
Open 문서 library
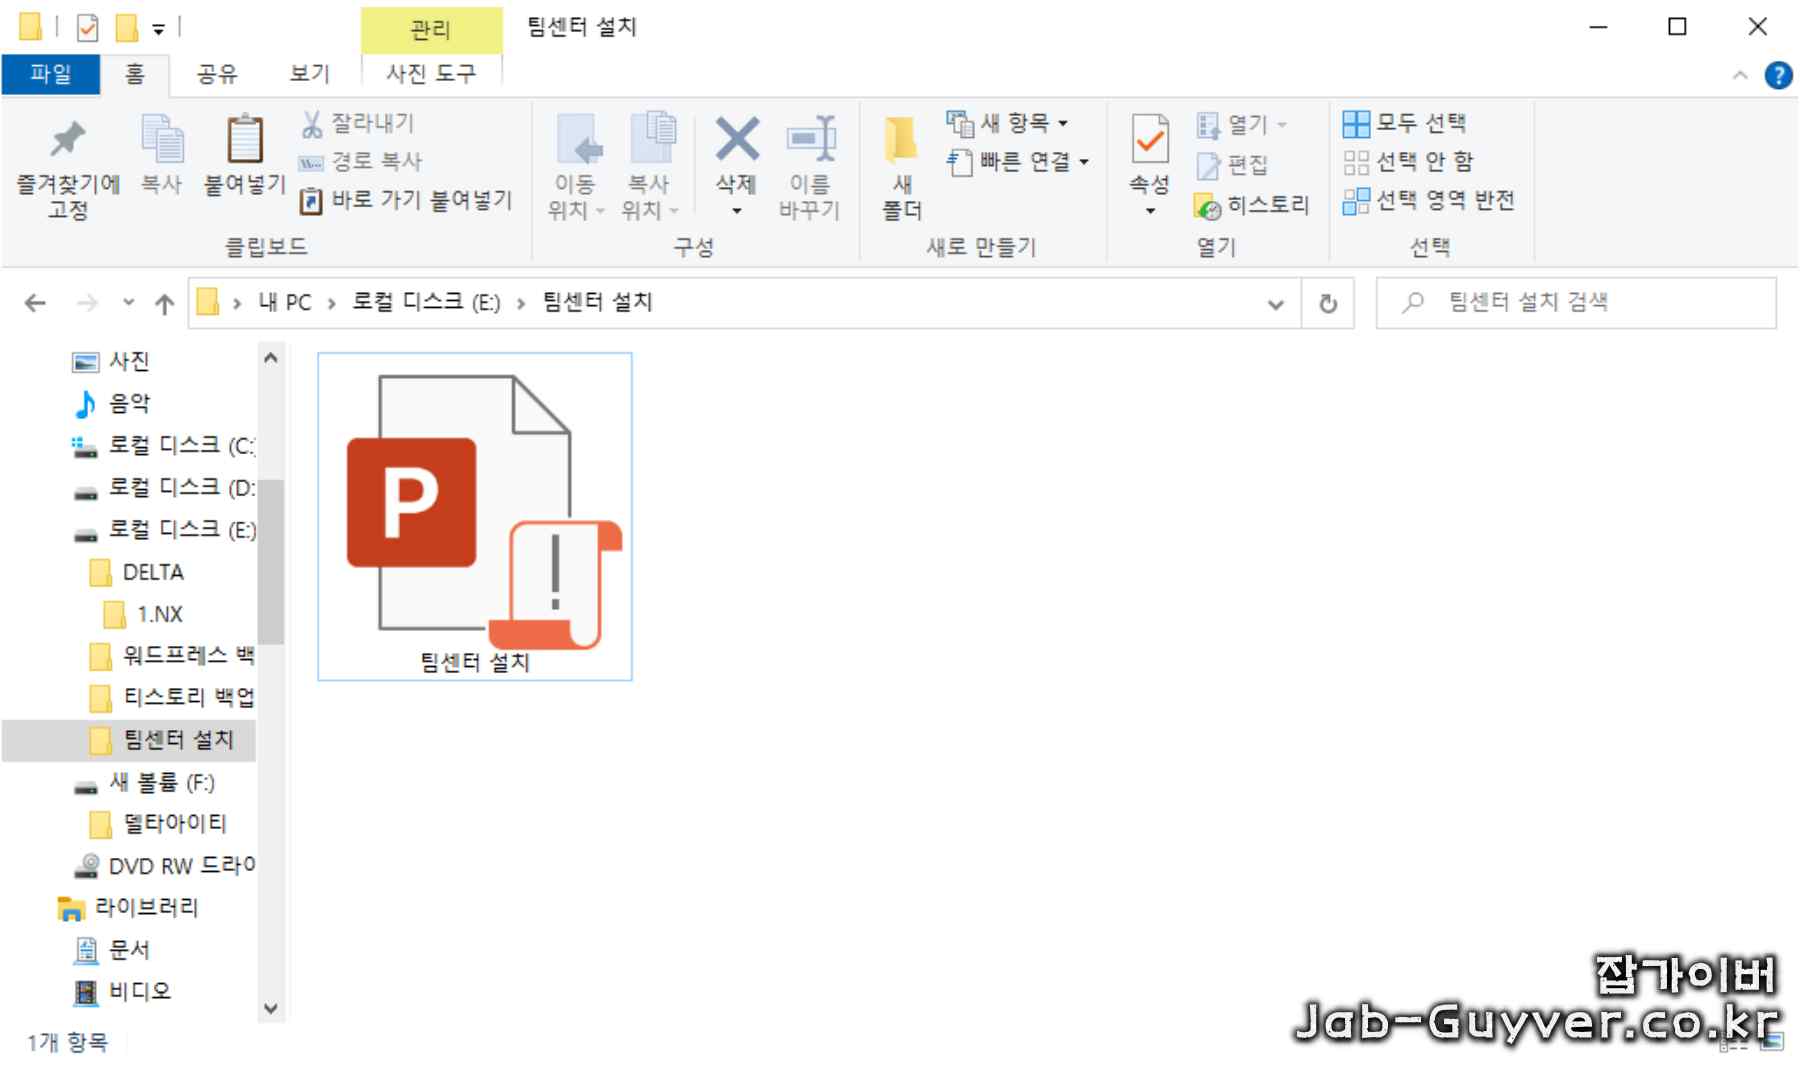(112, 949)
